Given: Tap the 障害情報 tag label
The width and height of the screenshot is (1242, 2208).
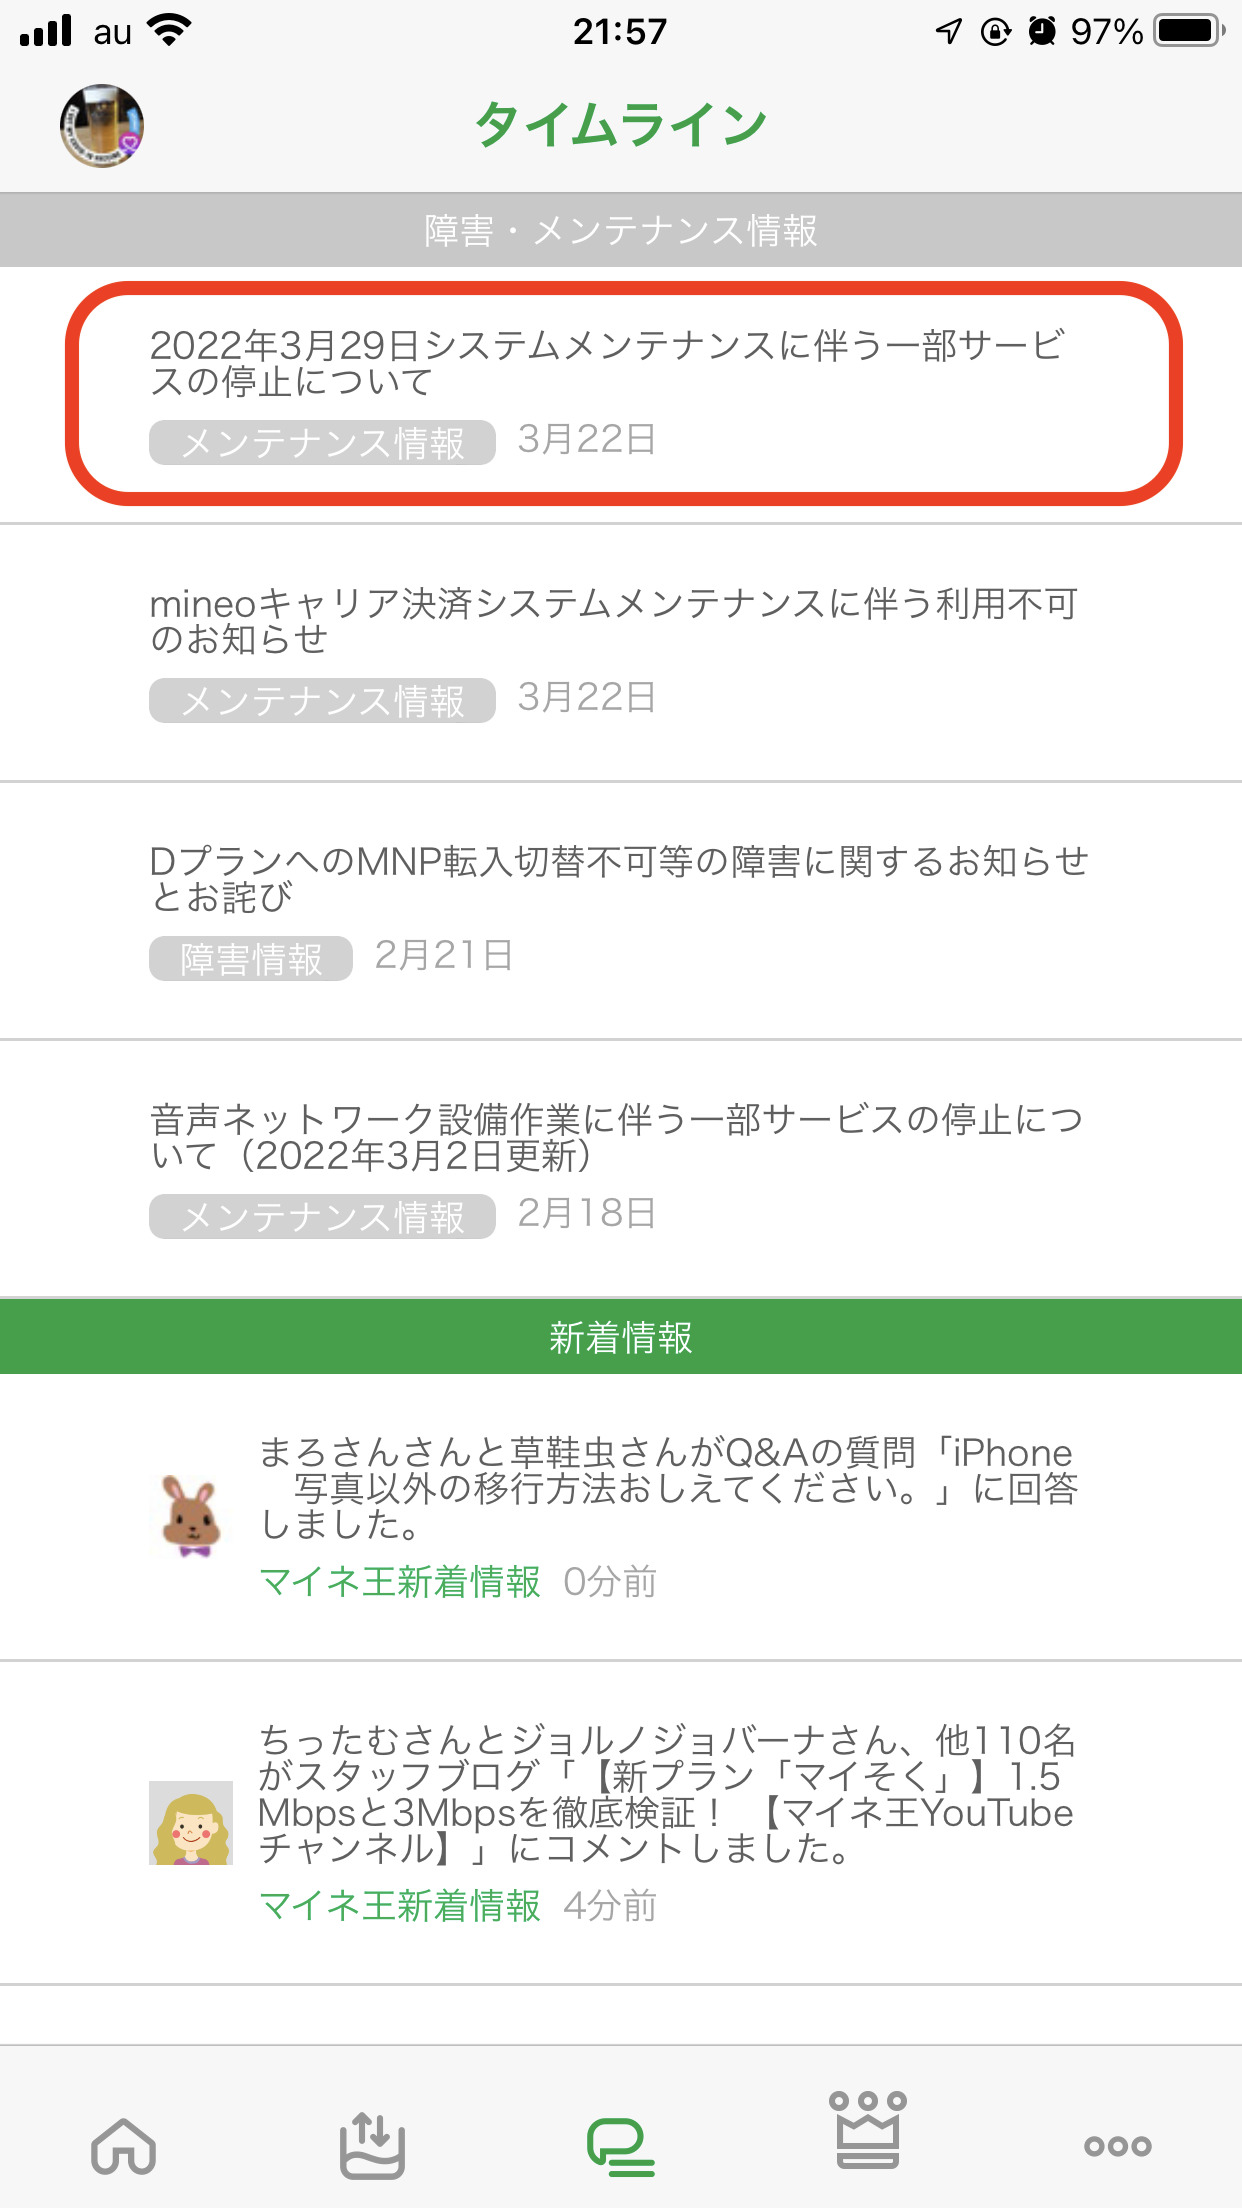Looking at the screenshot, I should tap(251, 959).
